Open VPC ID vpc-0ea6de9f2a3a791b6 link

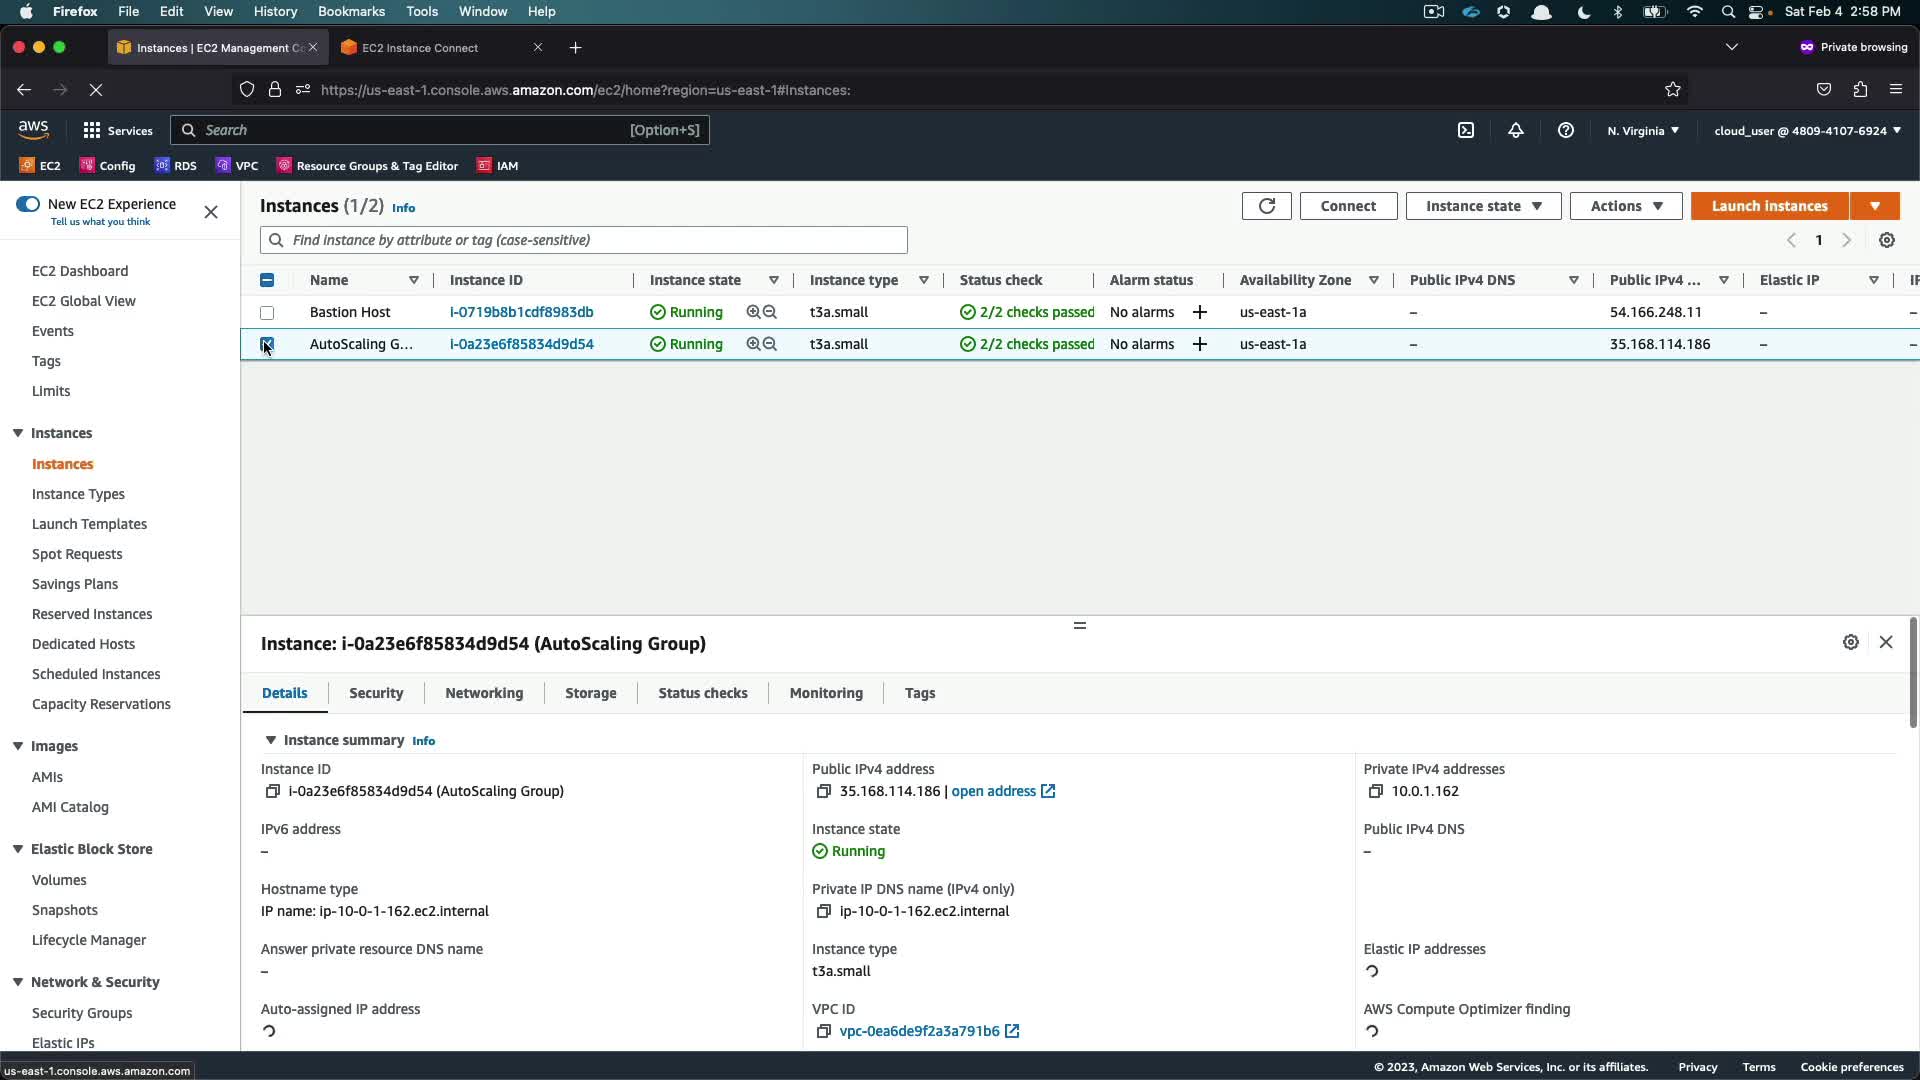point(919,1031)
